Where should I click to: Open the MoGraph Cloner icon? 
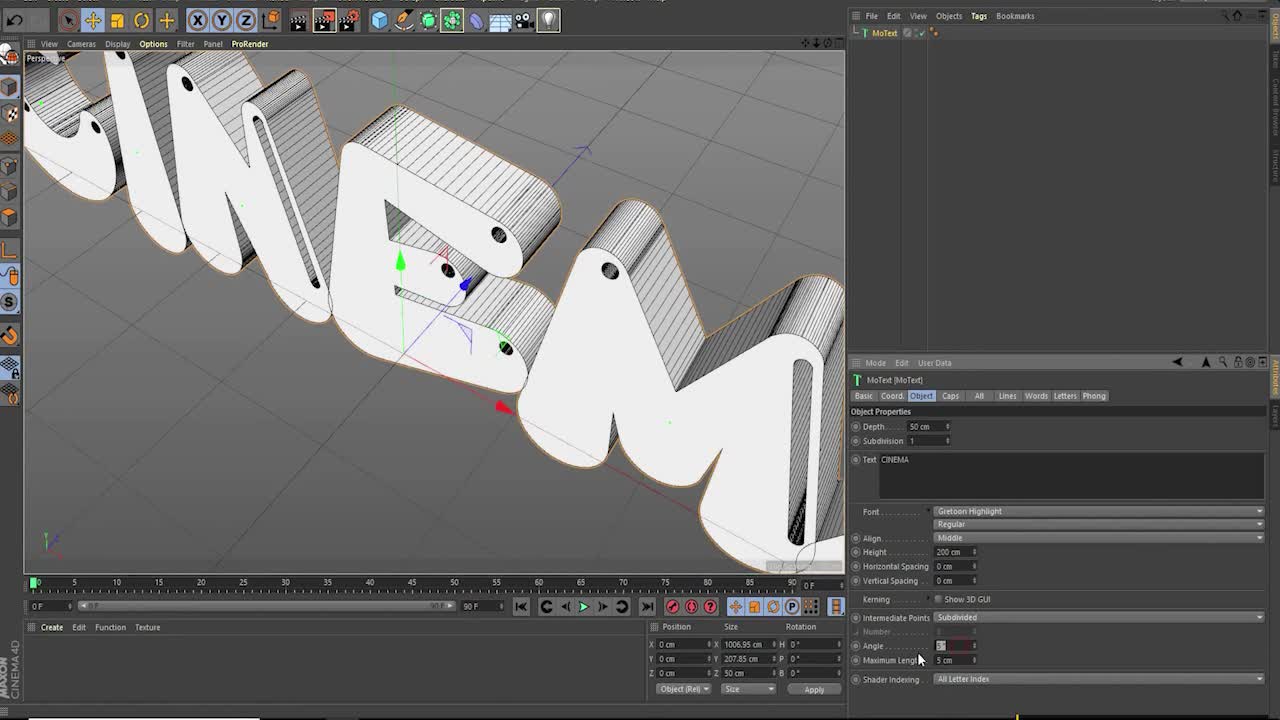click(452, 20)
